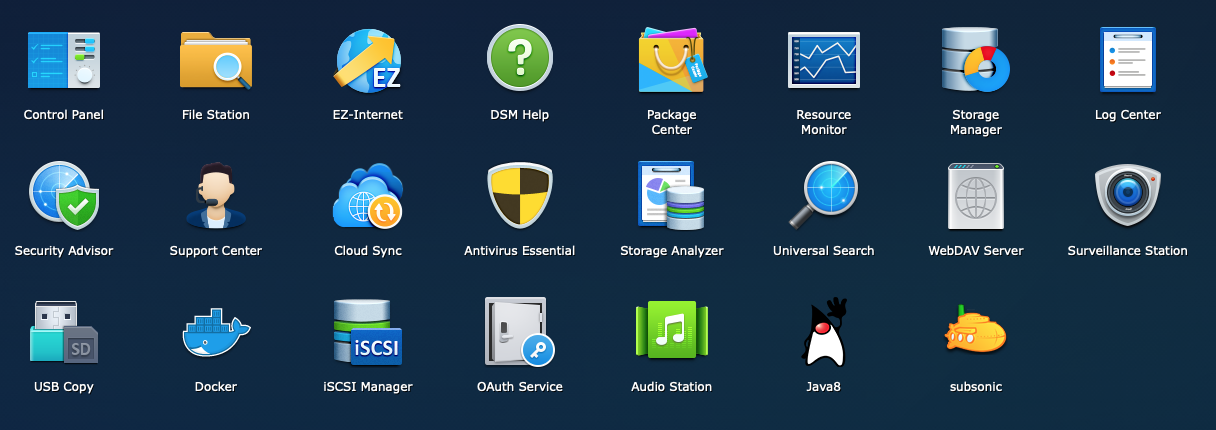This screenshot has width=1216, height=430.
Task: Launch Universal Search
Action: point(824,196)
